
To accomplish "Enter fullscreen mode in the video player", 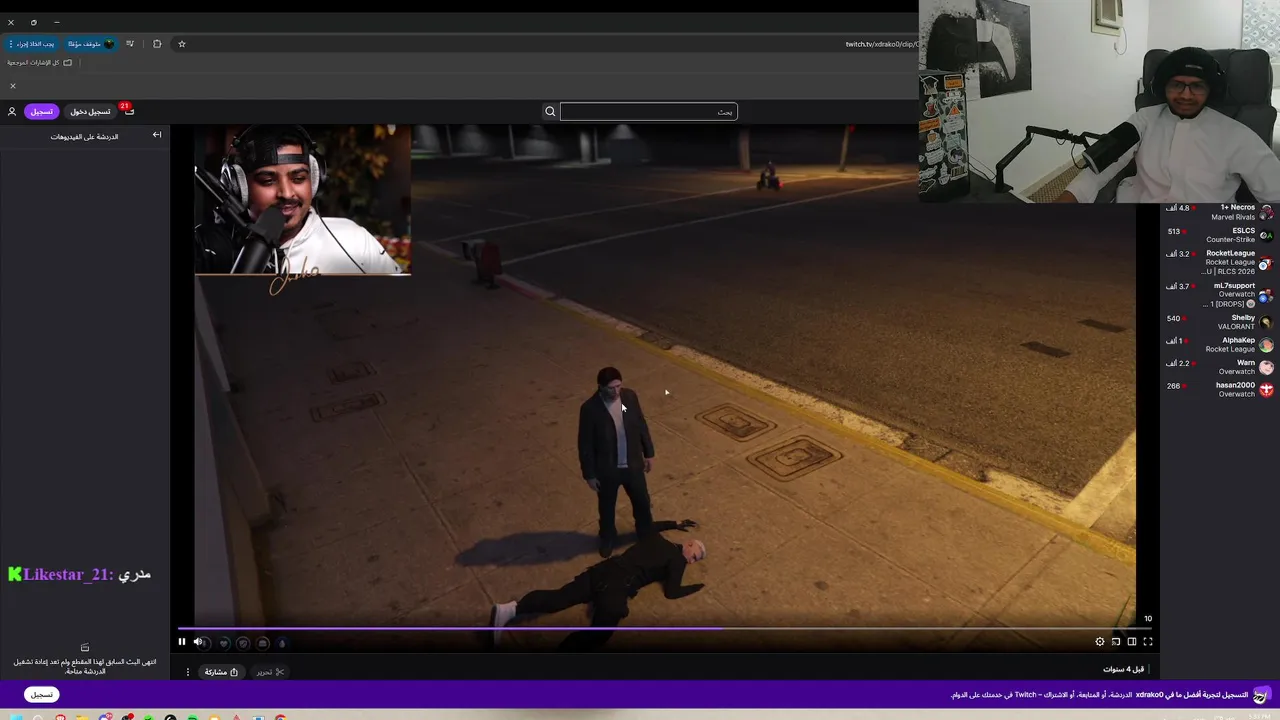I will coord(1148,642).
